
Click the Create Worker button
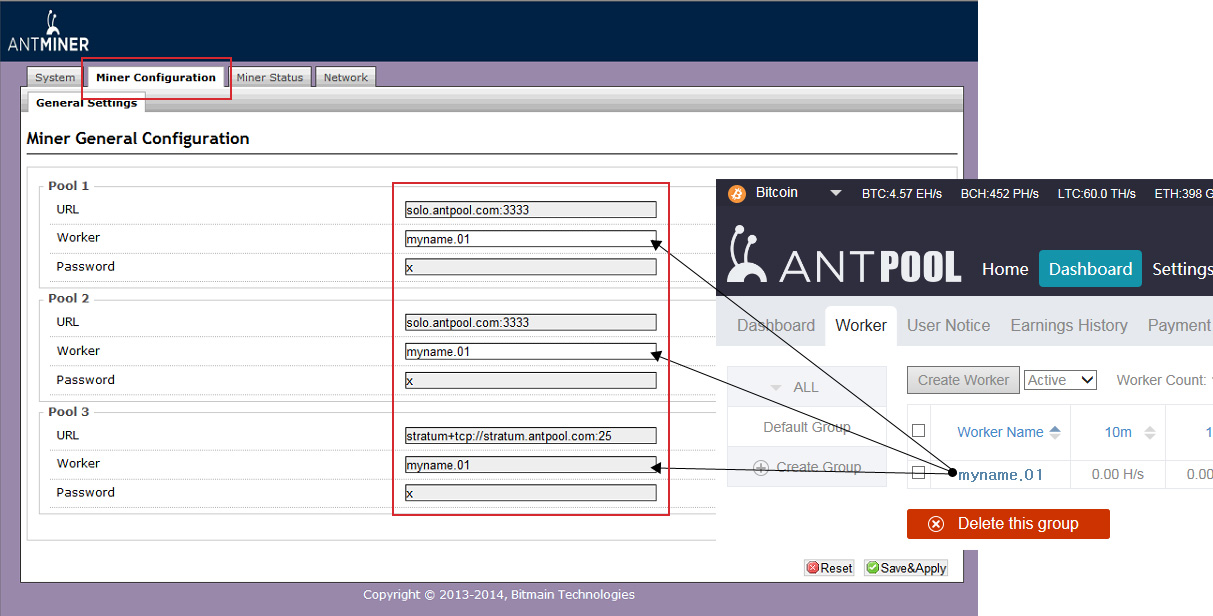[x=964, y=380]
